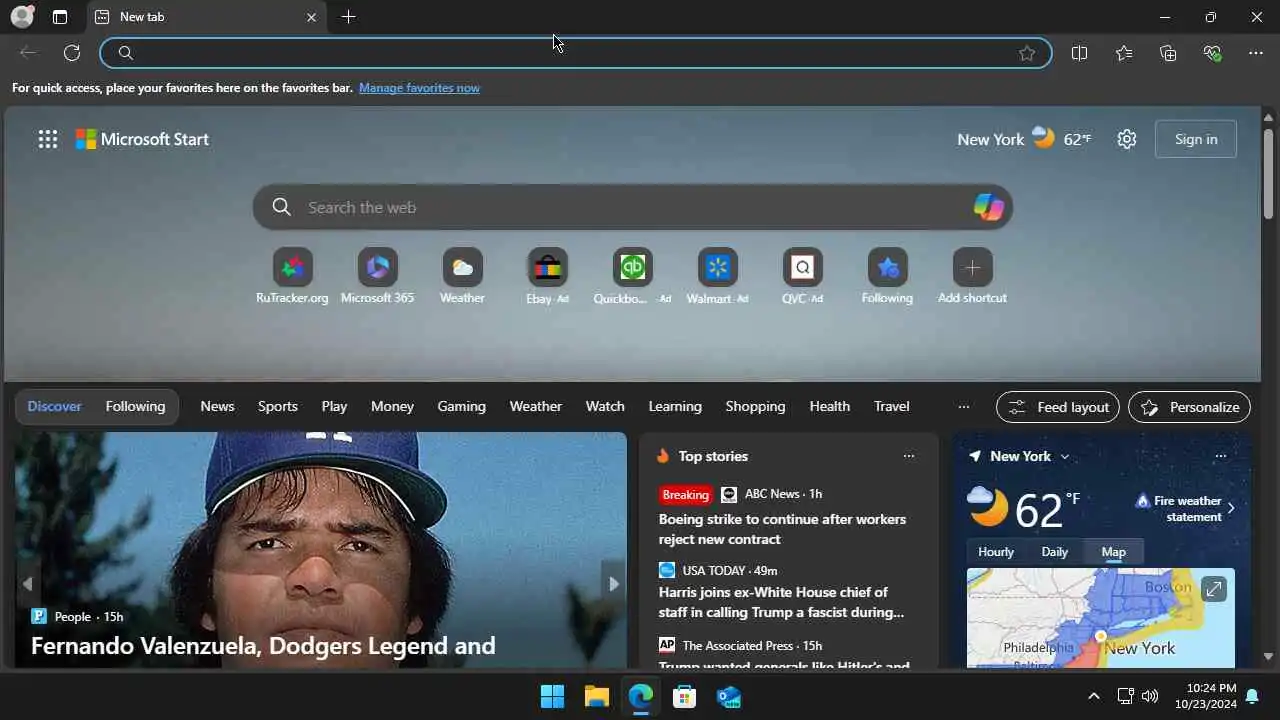
Task: Add this page to favorites star
Action: coord(1027,53)
